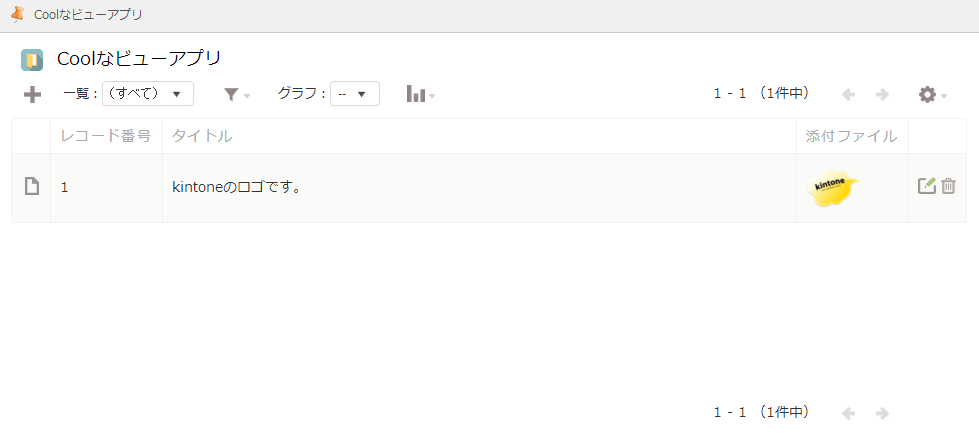The image size is (979, 439).
Task: Open the kintone logo attachment thumbnail
Action: pos(833,187)
